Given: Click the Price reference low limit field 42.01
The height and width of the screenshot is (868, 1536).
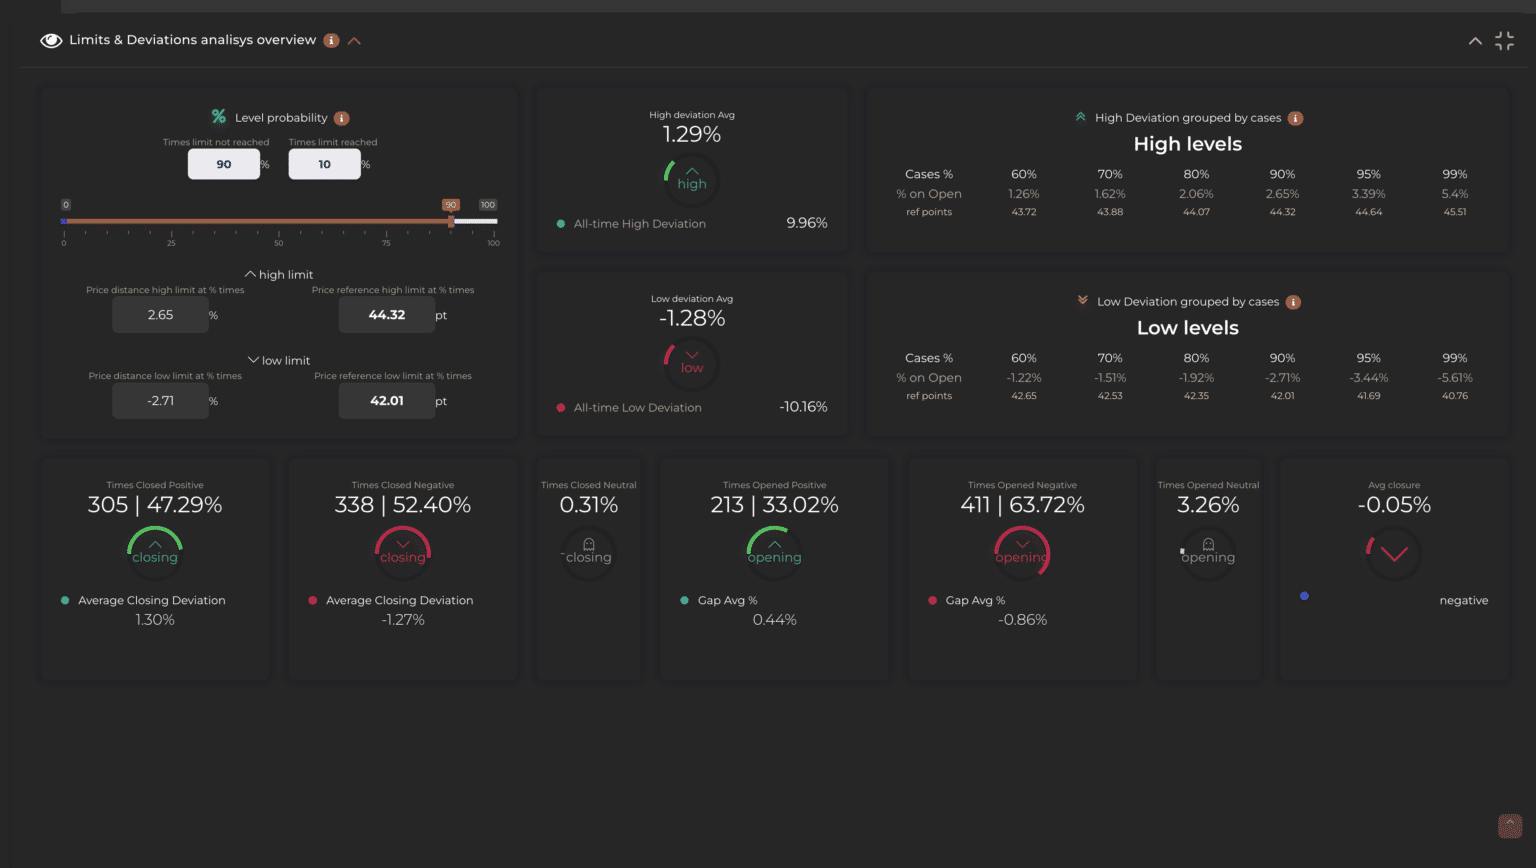Looking at the screenshot, I should 386,401.
